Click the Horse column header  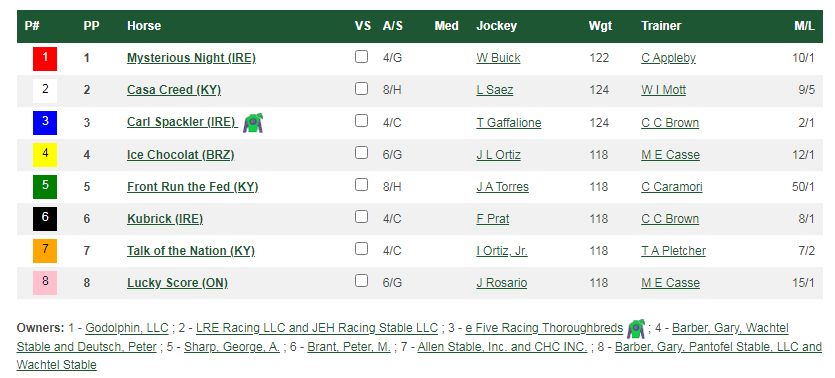tap(144, 26)
